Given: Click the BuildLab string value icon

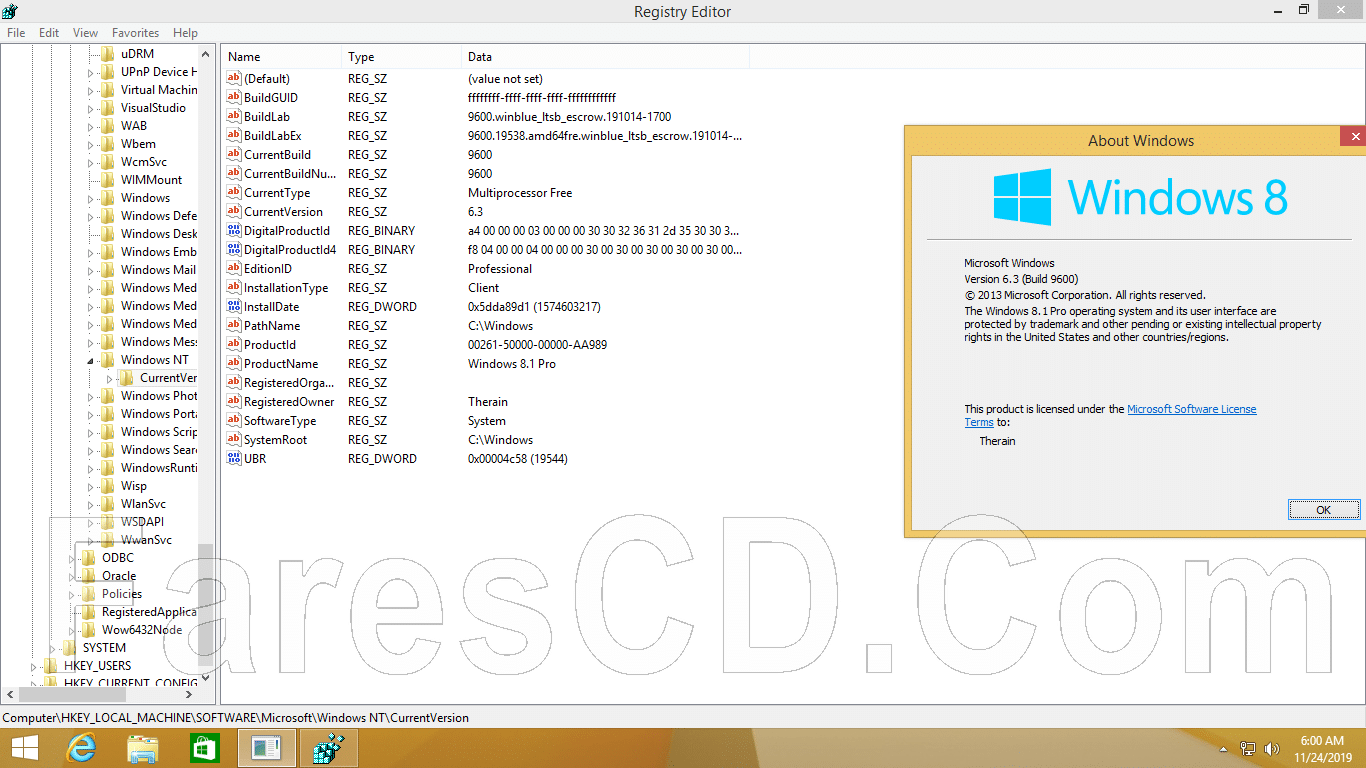Looking at the screenshot, I should (x=234, y=117).
